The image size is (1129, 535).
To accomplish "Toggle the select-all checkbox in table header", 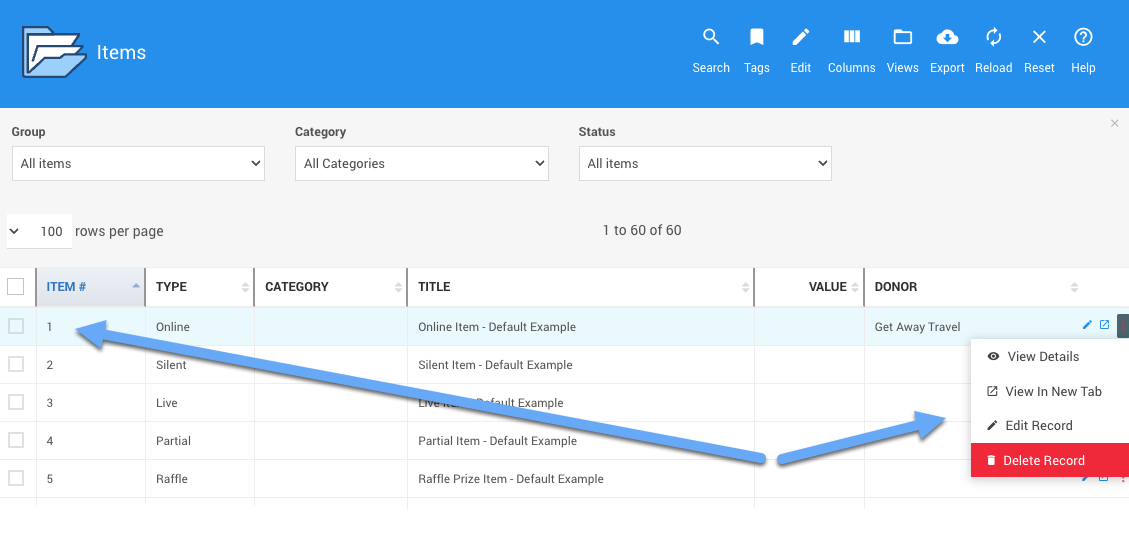I will (x=16, y=287).
